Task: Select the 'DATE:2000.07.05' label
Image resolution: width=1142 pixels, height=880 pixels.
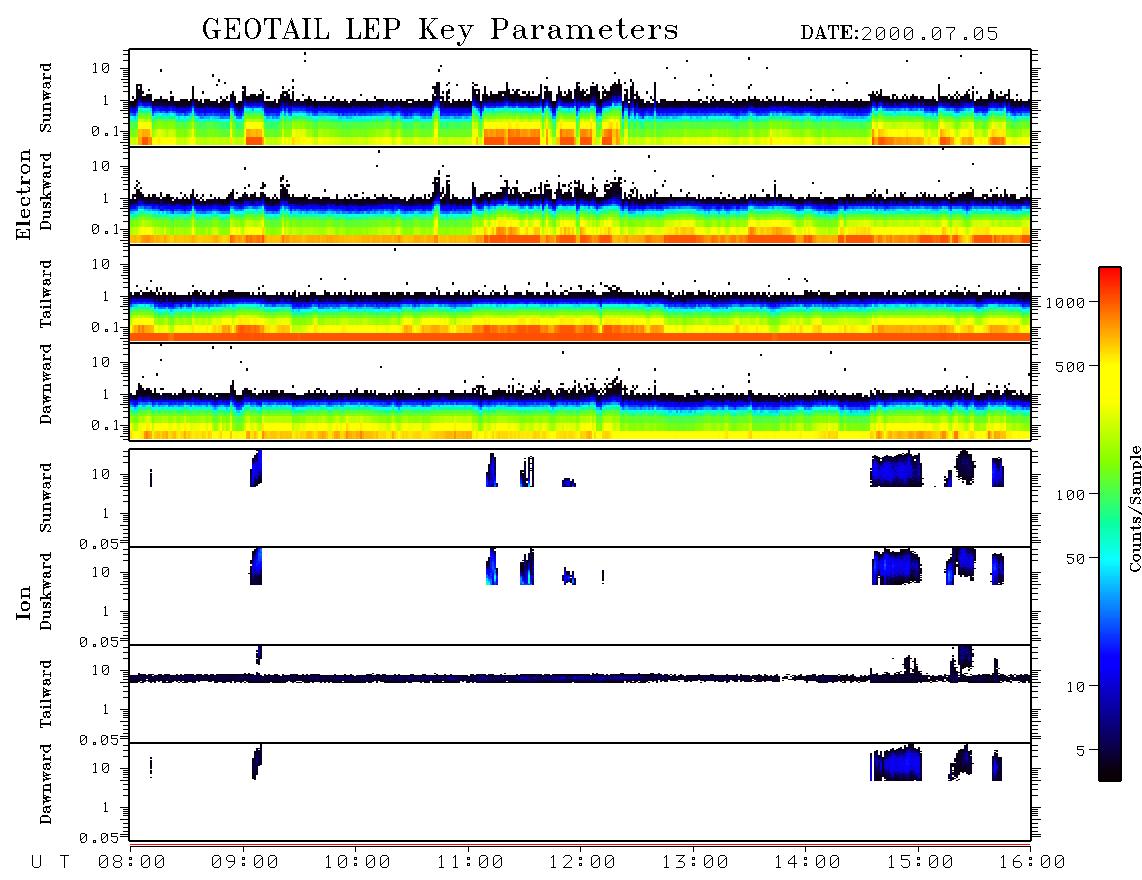Action: point(899,33)
